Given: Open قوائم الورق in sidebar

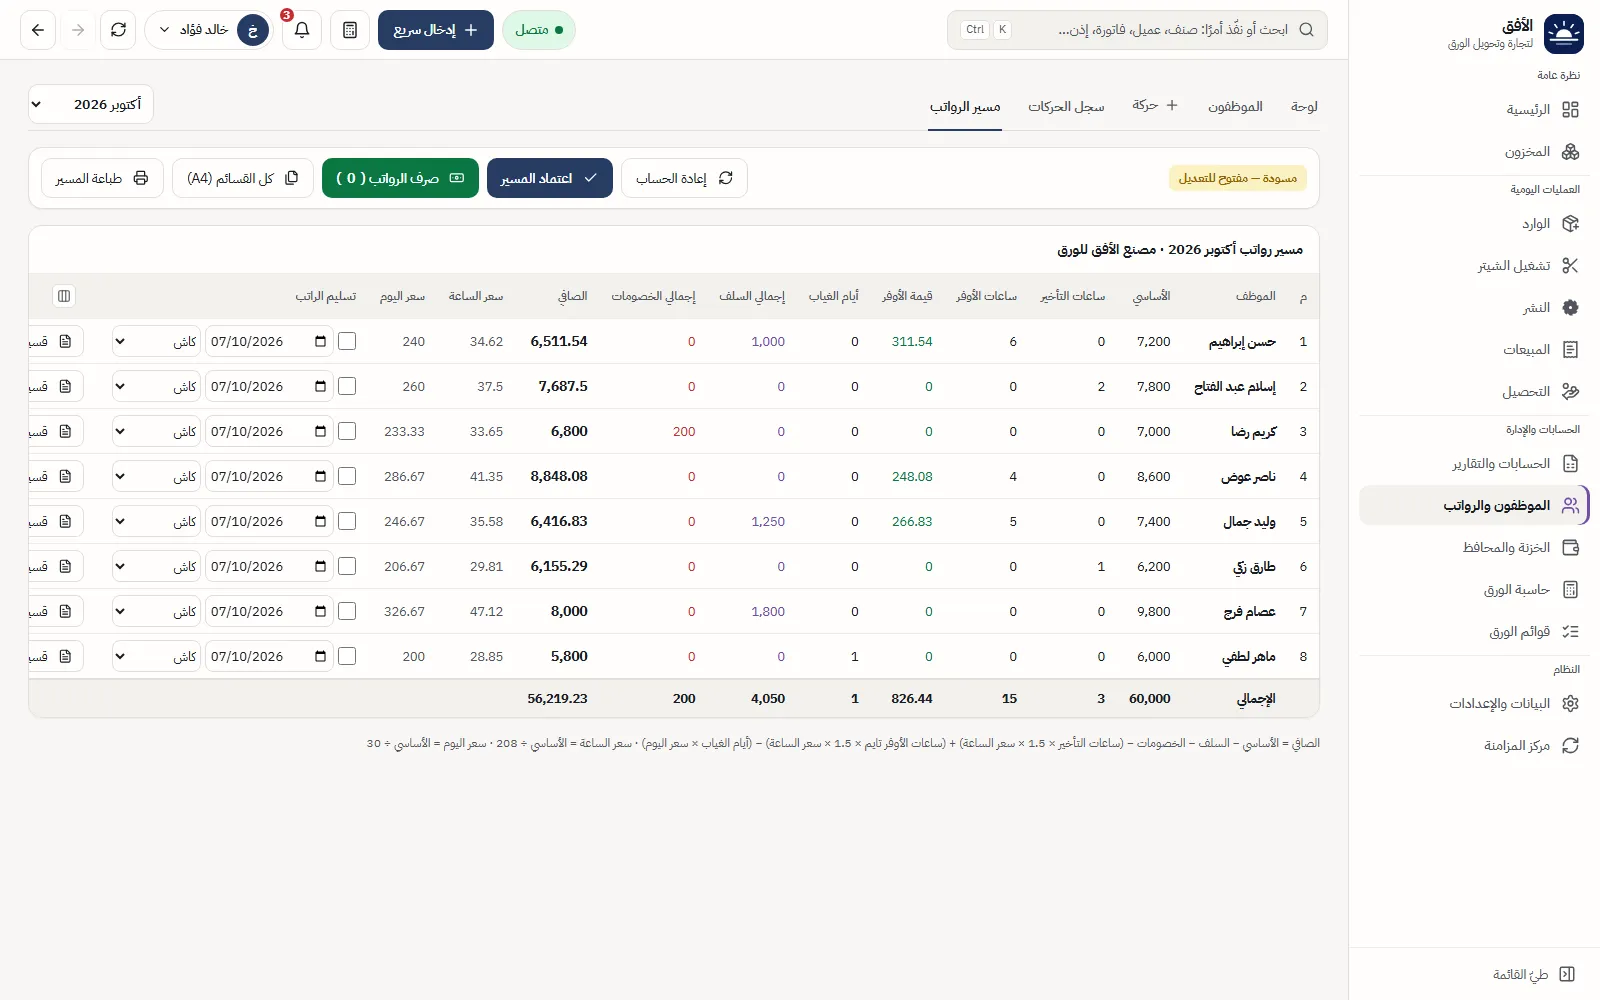Looking at the screenshot, I should pyautogui.click(x=1474, y=632).
